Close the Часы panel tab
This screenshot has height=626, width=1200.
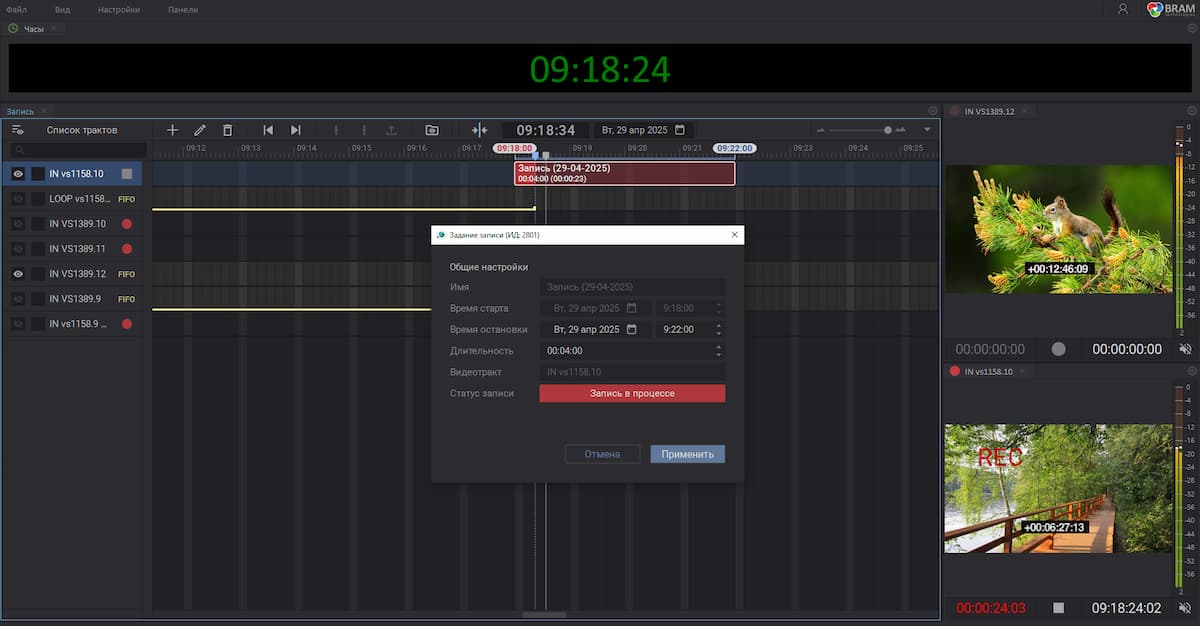[x=54, y=29]
